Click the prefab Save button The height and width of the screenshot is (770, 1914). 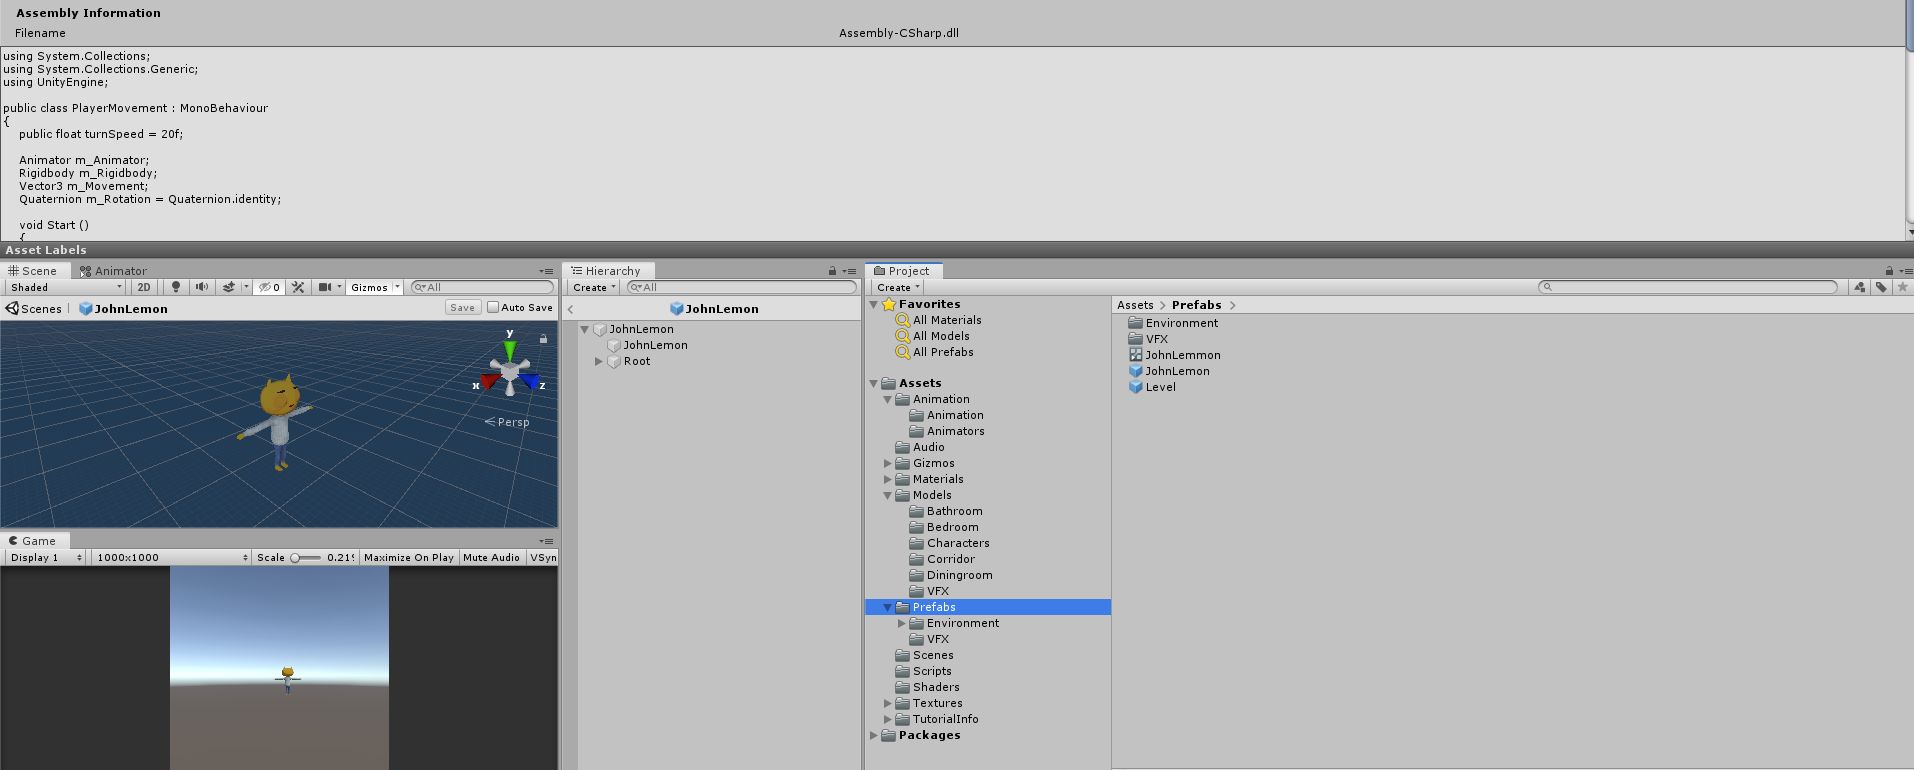coord(462,308)
